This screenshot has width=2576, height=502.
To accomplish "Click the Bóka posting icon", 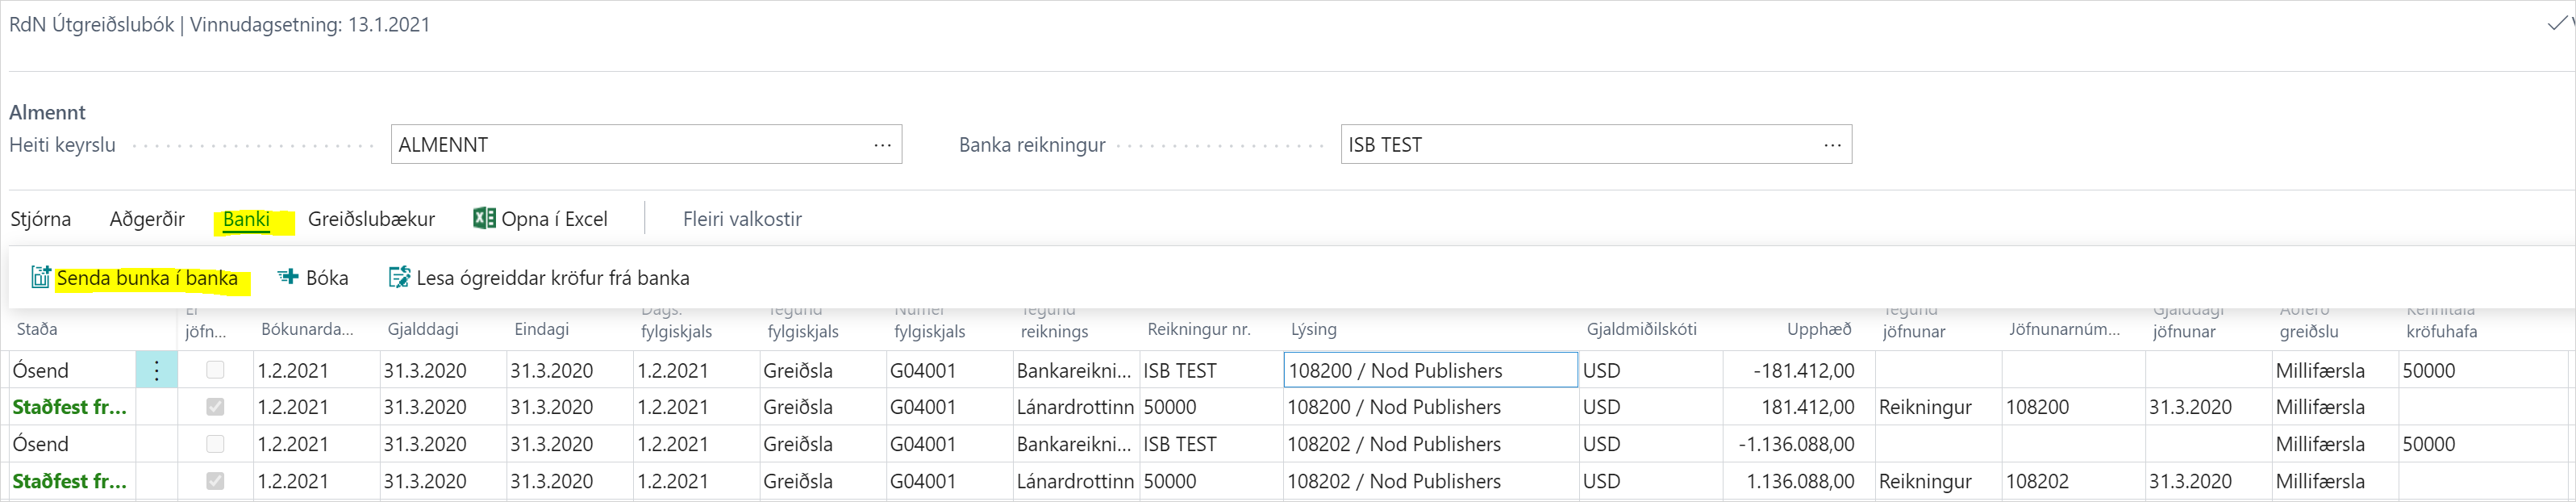I will point(288,277).
